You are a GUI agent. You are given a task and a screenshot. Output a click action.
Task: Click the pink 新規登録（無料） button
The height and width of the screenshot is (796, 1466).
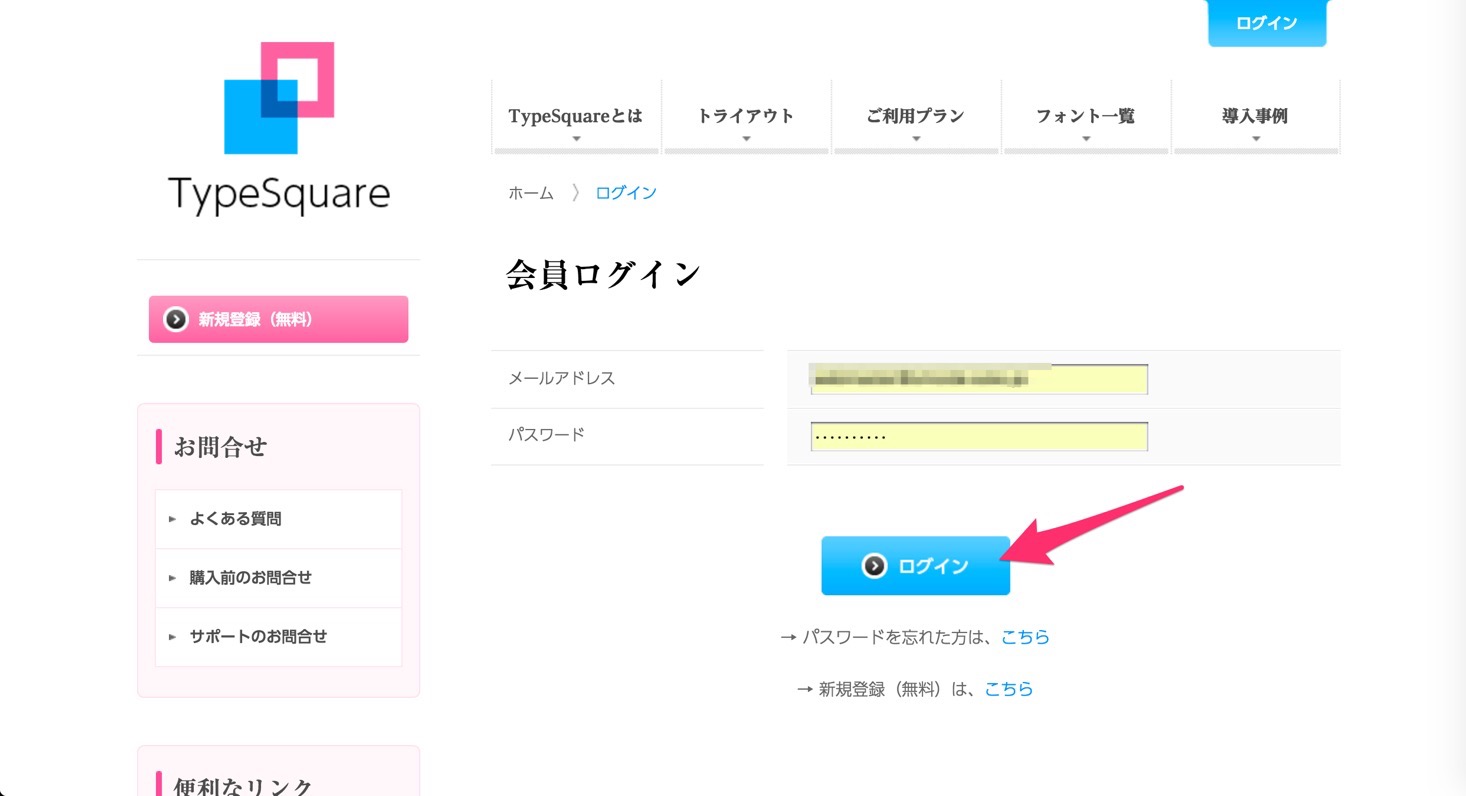(x=278, y=319)
